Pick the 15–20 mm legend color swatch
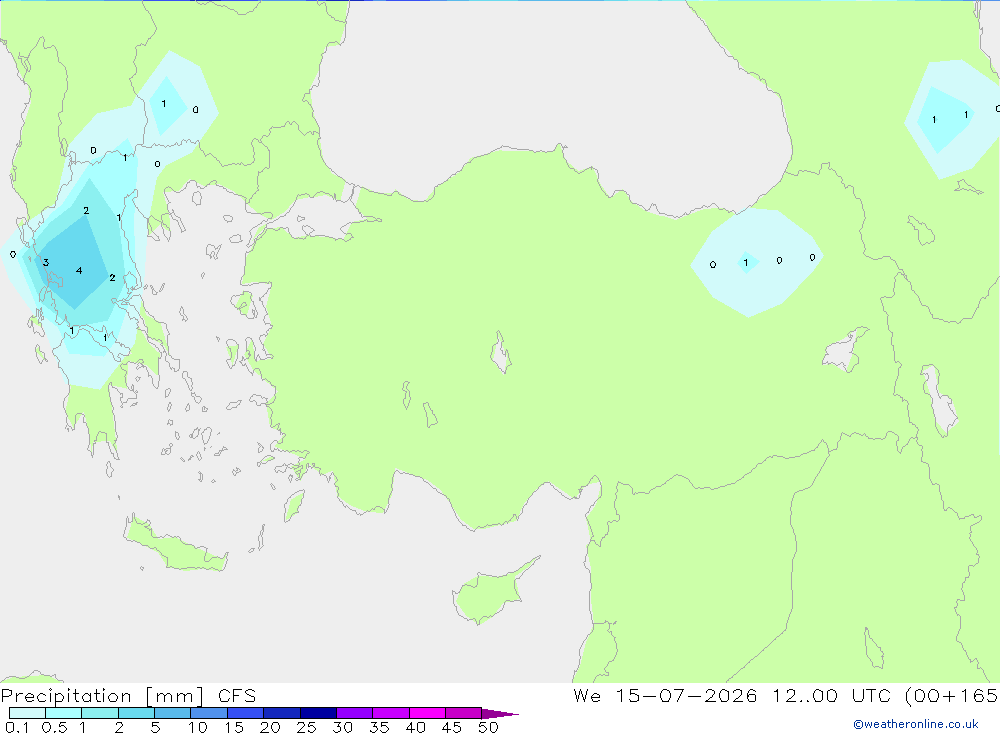 245,713
